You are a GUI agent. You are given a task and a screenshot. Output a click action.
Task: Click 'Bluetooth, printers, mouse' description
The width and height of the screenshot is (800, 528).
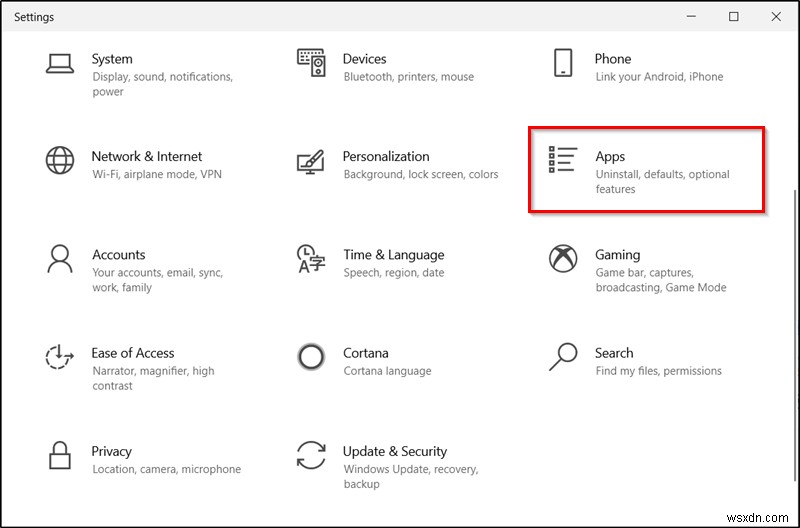tap(409, 77)
